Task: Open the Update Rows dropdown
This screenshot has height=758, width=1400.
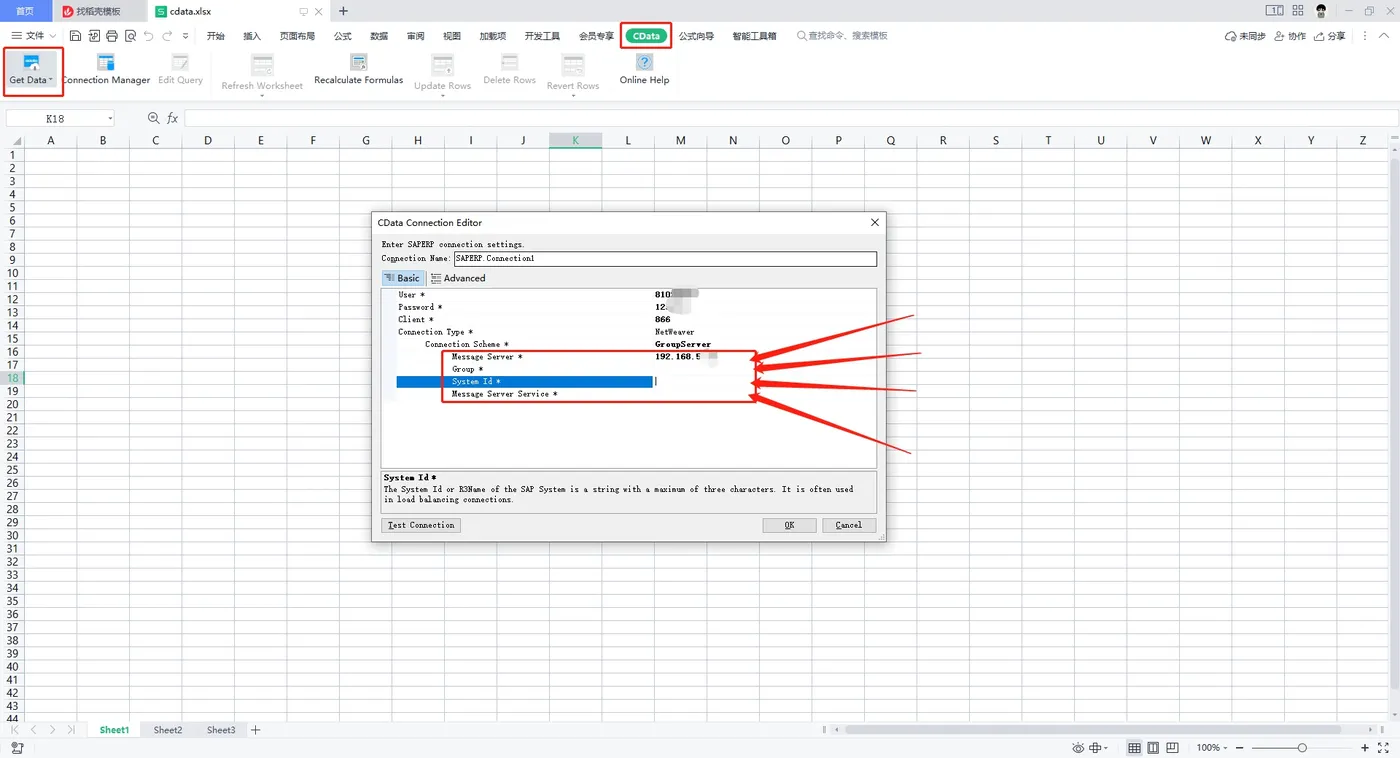Action: click(x=443, y=96)
